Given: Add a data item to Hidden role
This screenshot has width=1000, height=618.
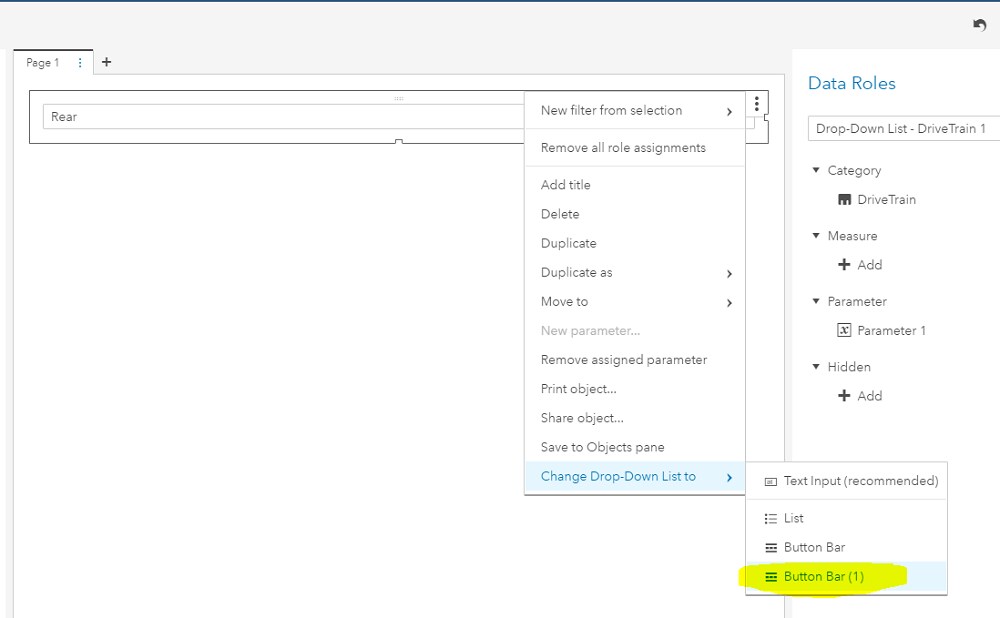Looking at the screenshot, I should point(860,396).
